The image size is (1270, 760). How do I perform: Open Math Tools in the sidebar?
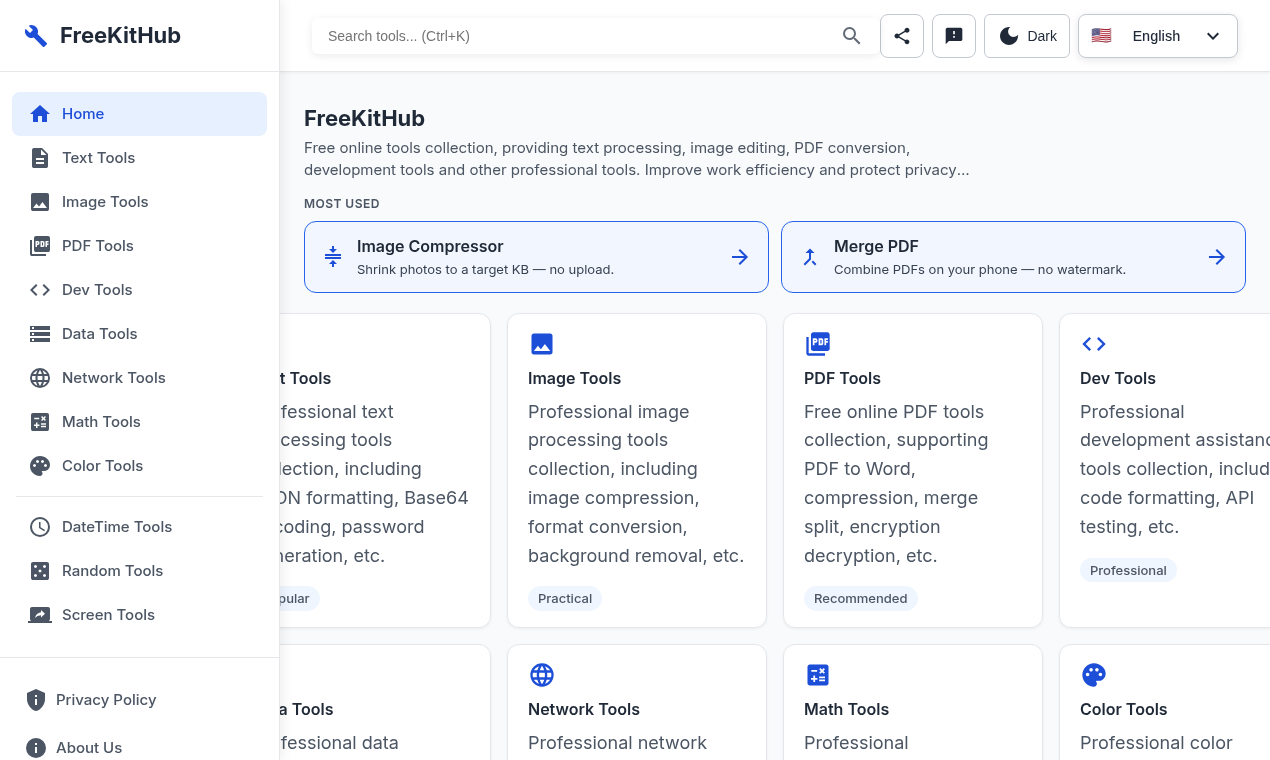tap(140, 422)
